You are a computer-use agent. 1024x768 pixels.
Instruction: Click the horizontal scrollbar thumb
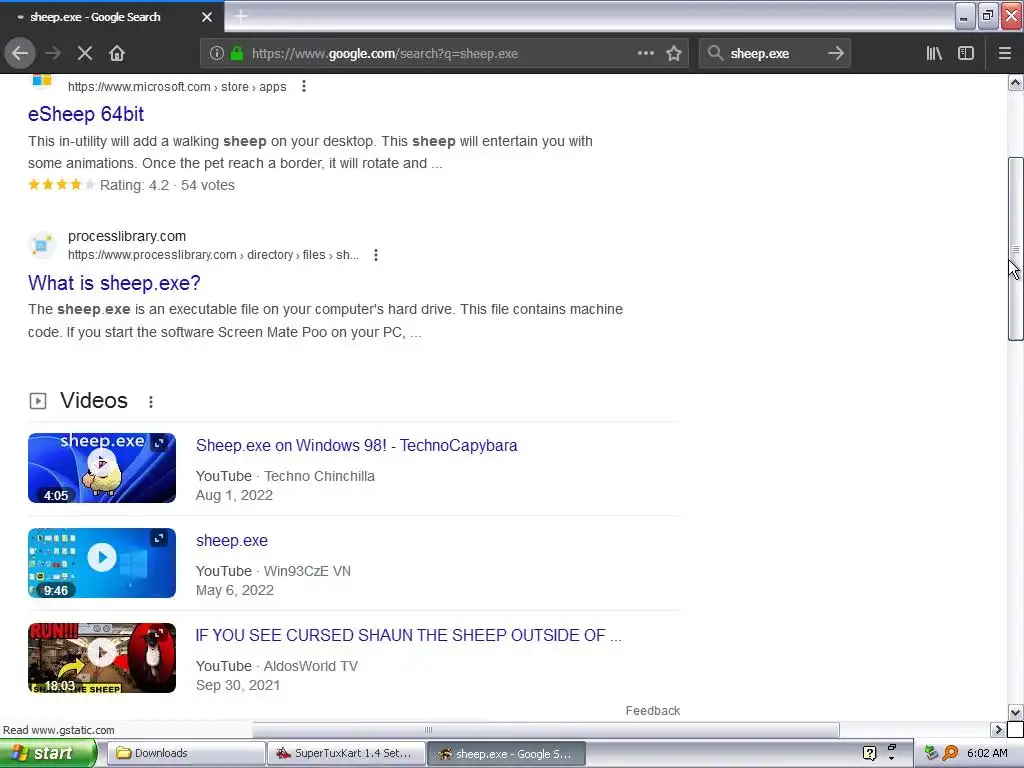click(x=546, y=729)
